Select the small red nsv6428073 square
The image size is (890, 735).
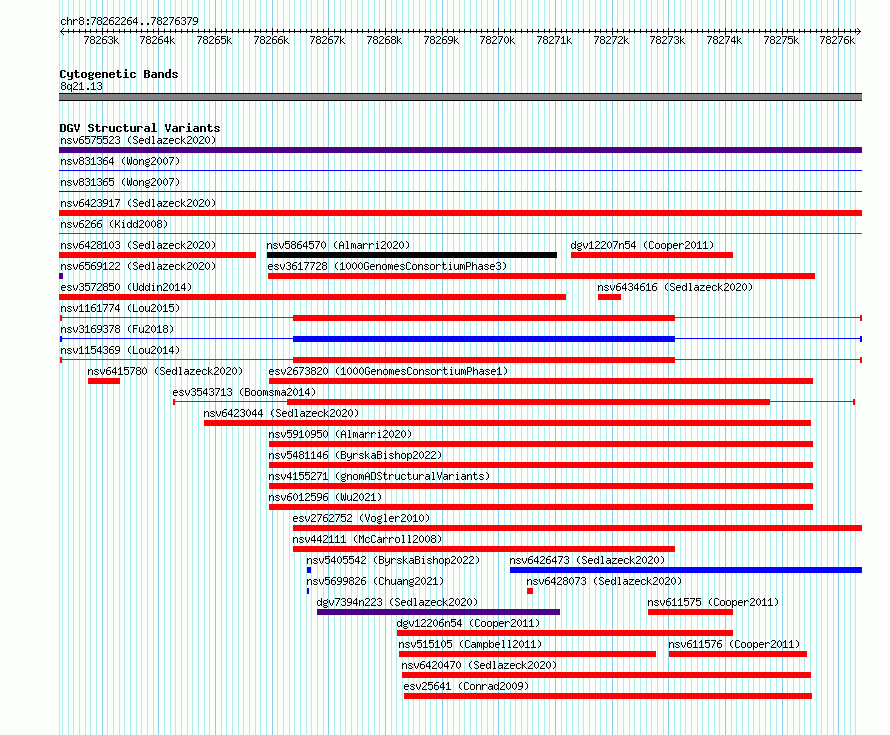(530, 591)
